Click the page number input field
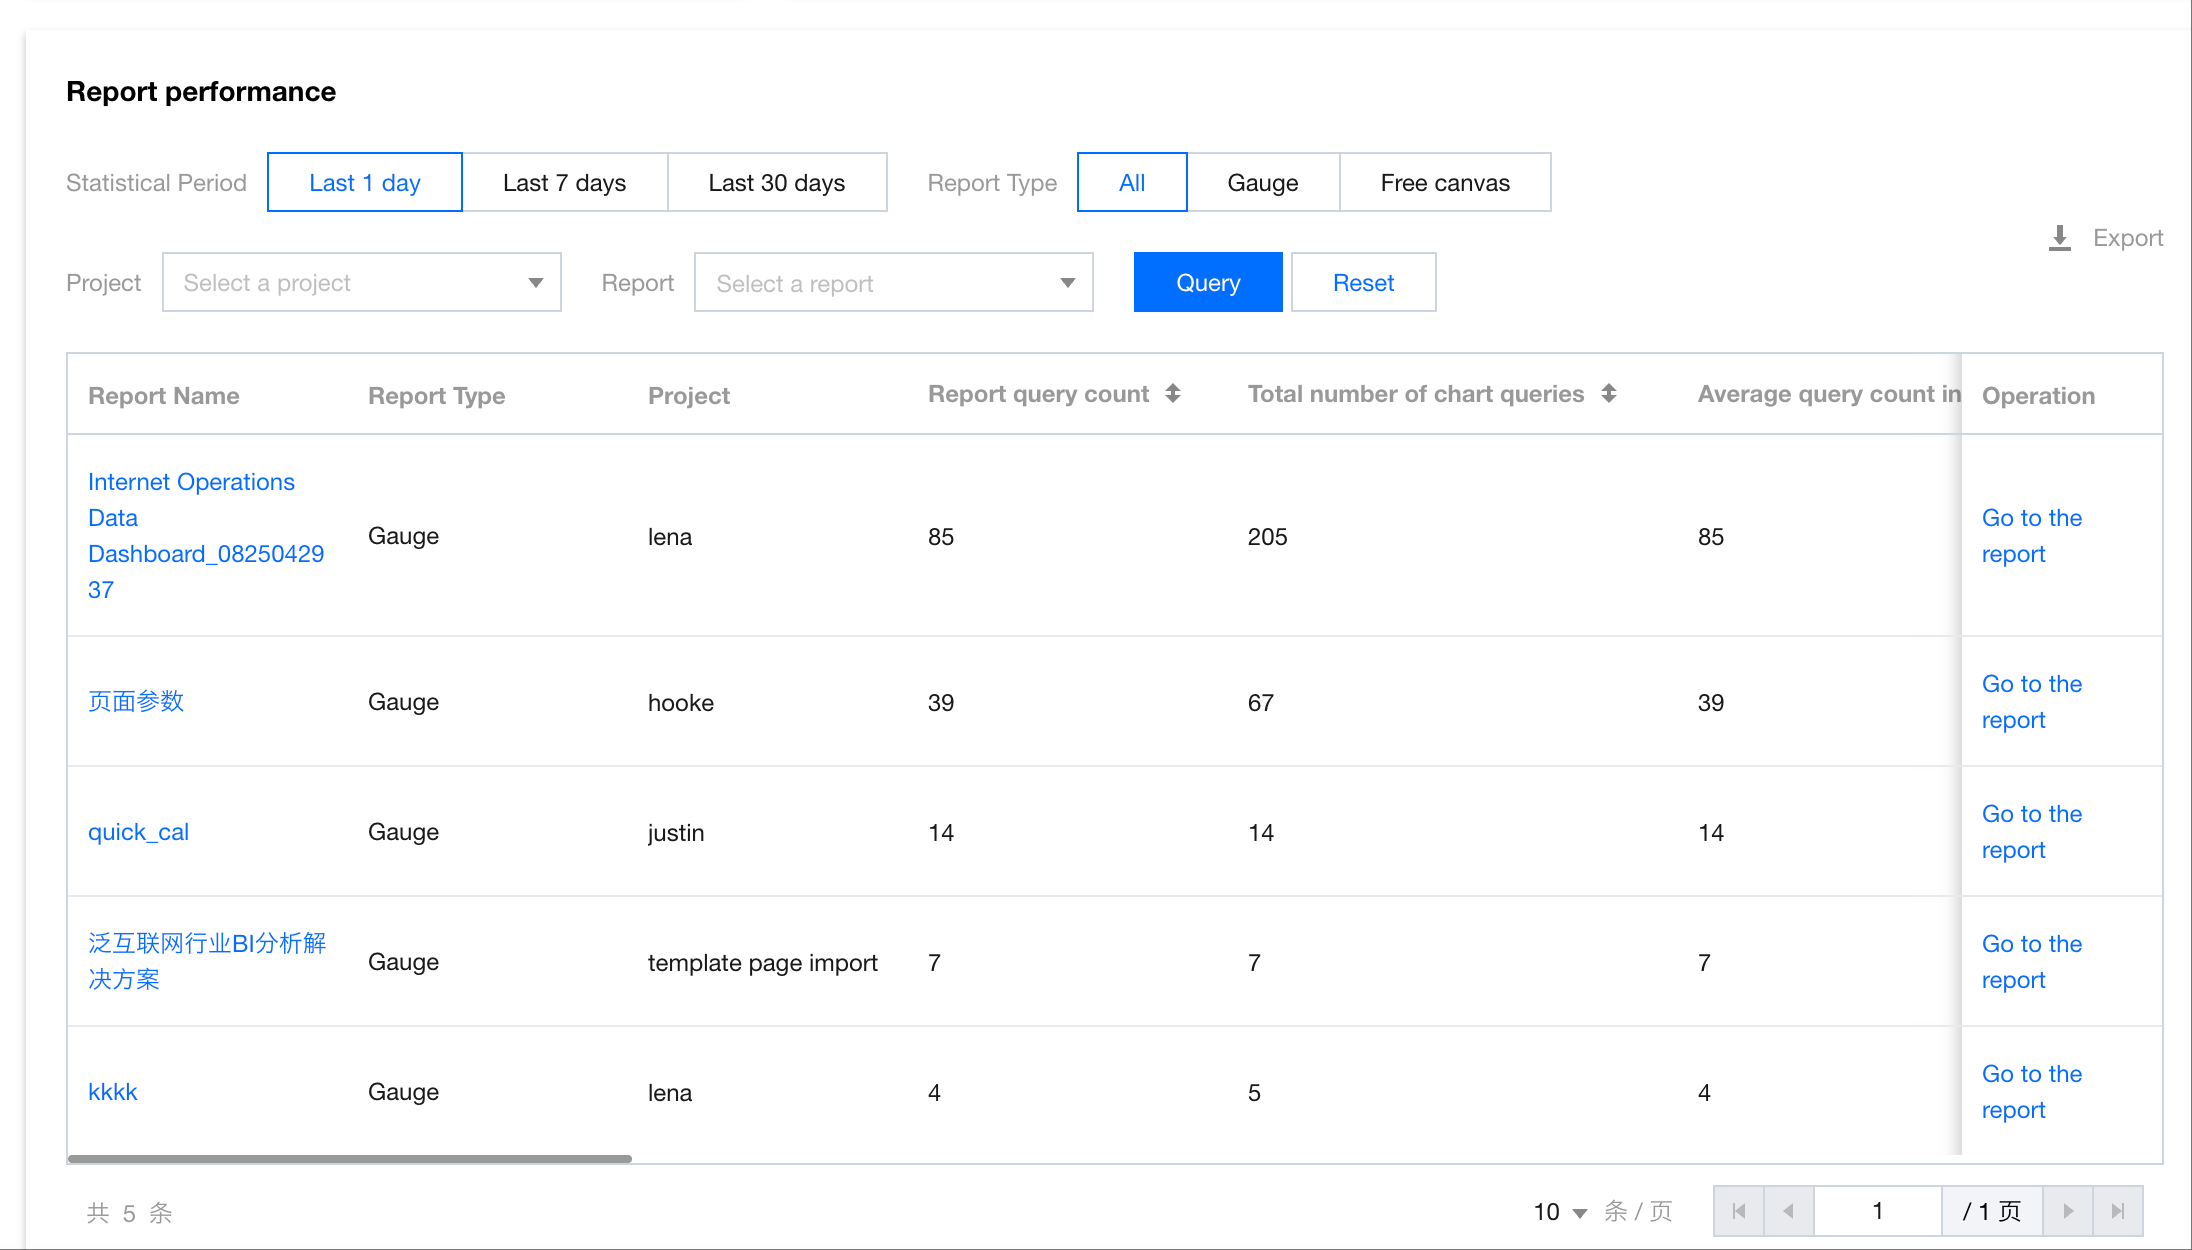2192x1250 pixels. (1877, 1211)
